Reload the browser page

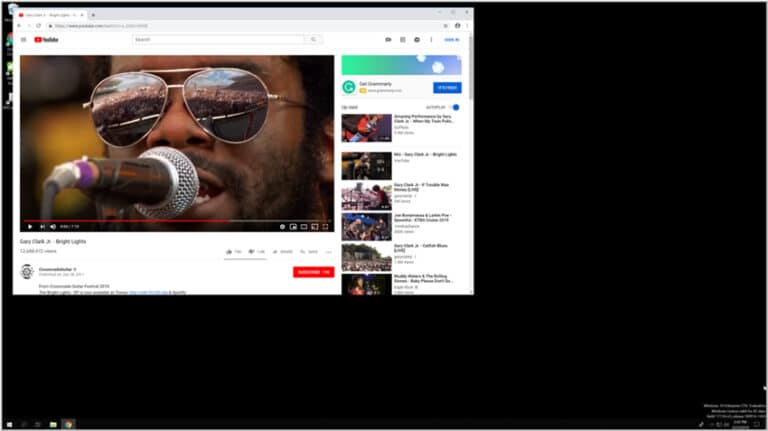click(x=38, y=25)
